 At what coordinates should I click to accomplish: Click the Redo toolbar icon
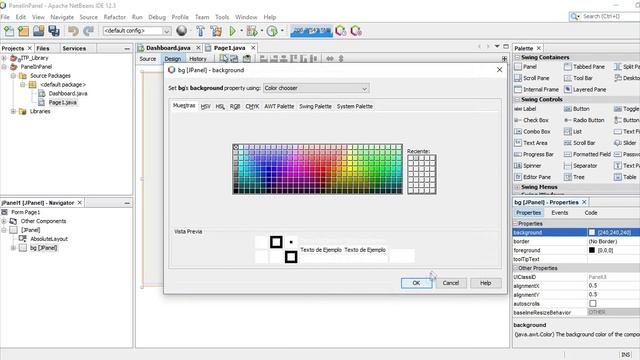(88, 31)
